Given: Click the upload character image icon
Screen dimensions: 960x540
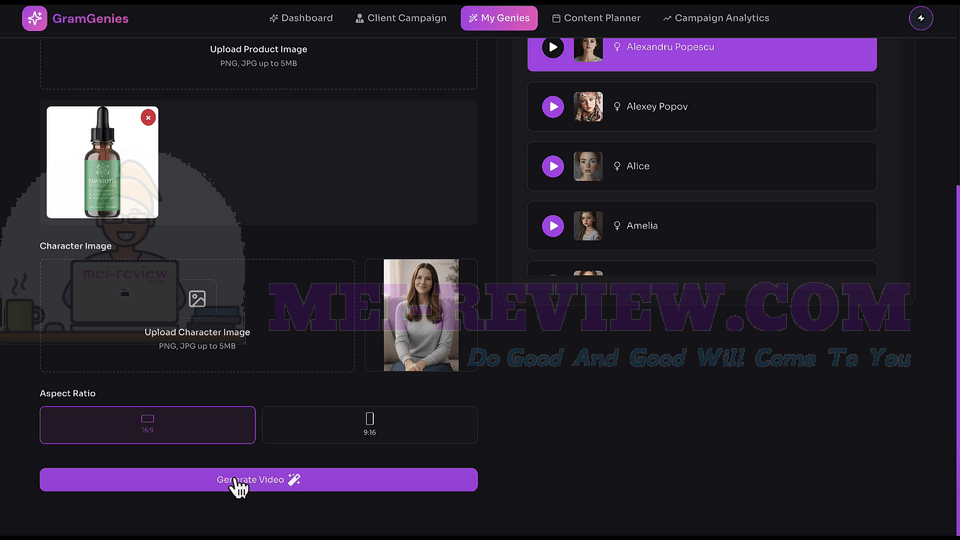Looking at the screenshot, I should point(197,299).
